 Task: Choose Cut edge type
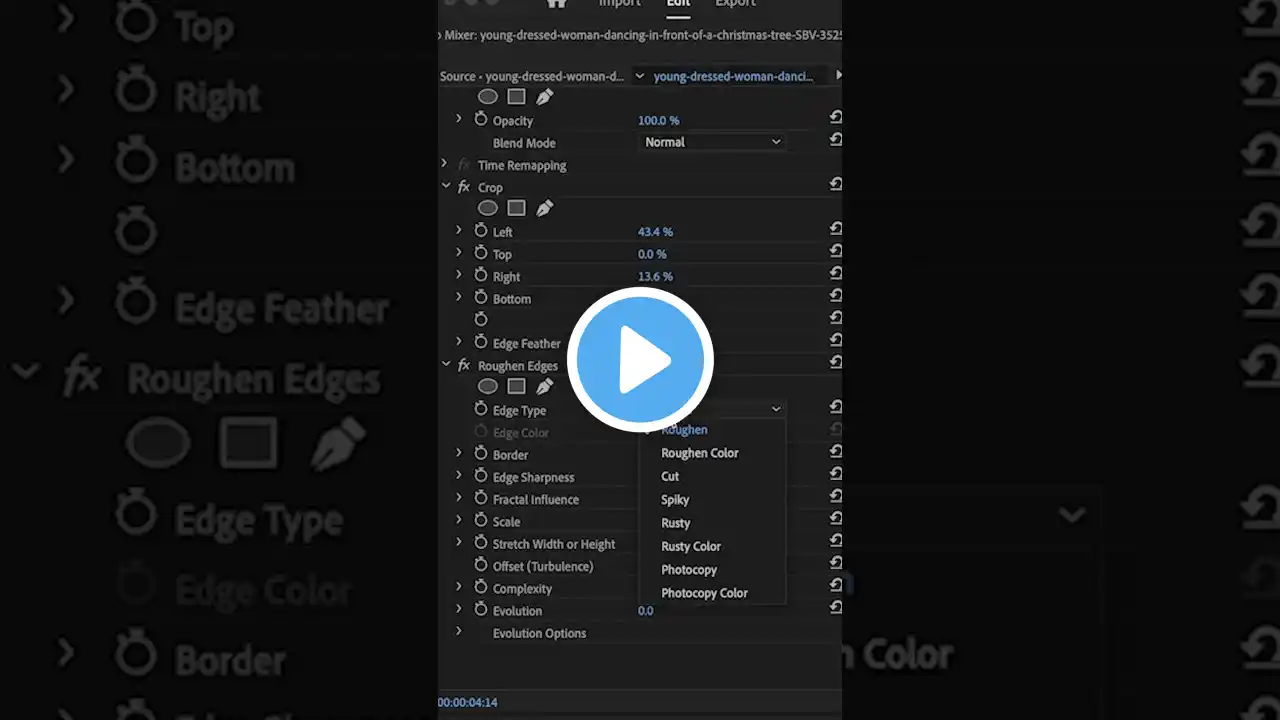[x=670, y=476]
